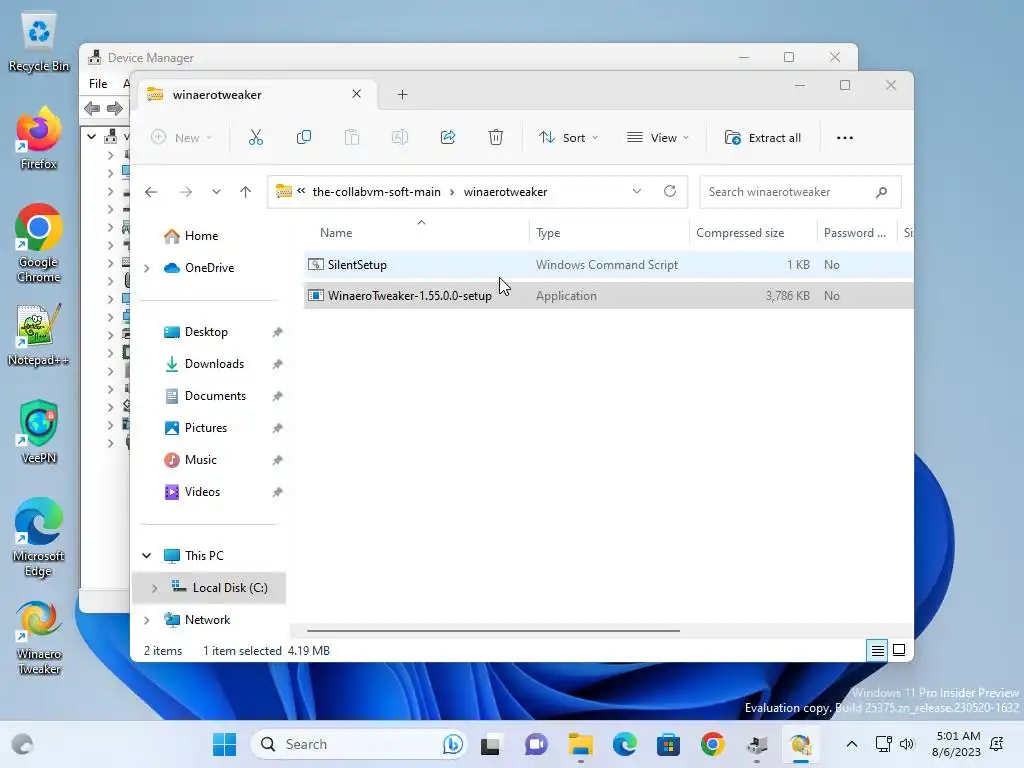Open Chat app from the taskbar
The image size is (1024, 768).
click(536, 744)
